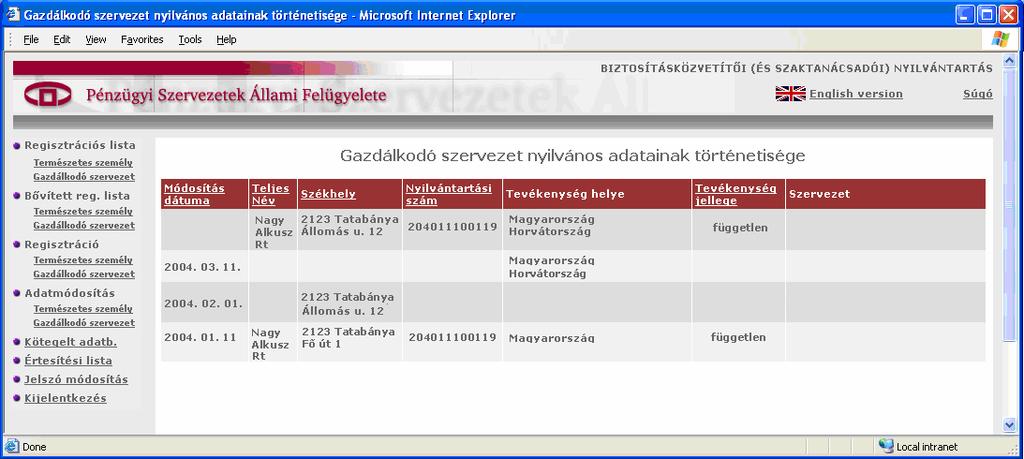Click the PSZÁF logo icon
Viewport: 1024px width, 459px height.
(48, 95)
